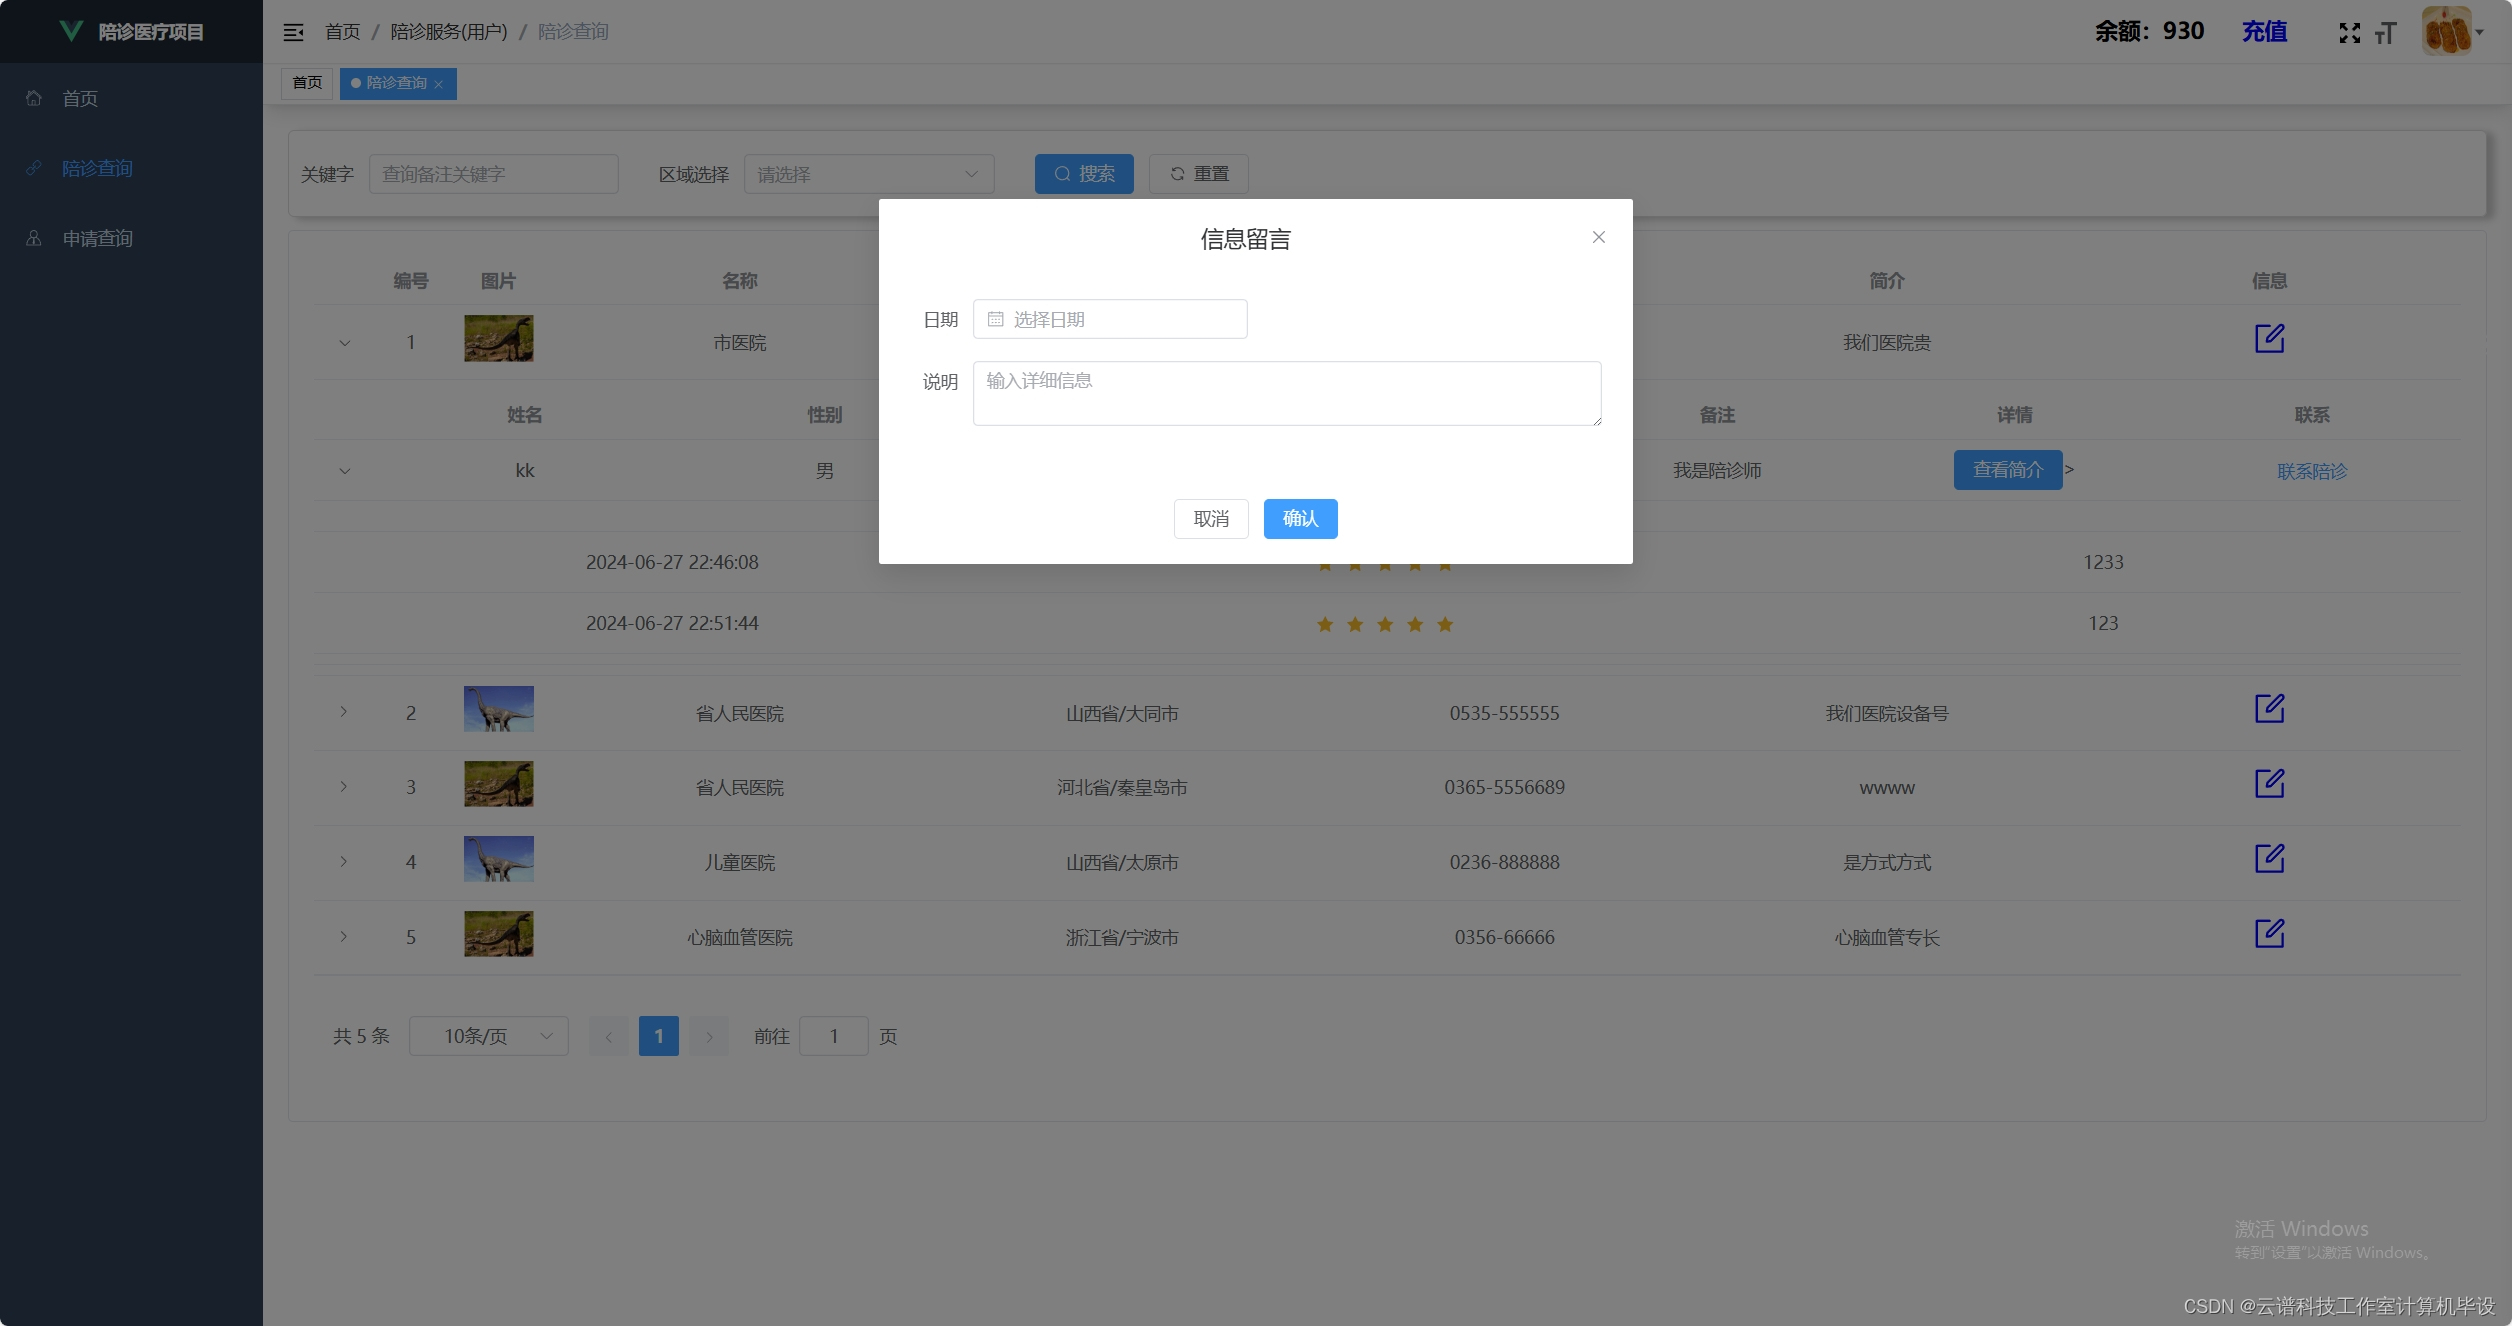Close the 信息留言 dialog with X icon
Screen dimensions: 2512x1326
point(1598,237)
